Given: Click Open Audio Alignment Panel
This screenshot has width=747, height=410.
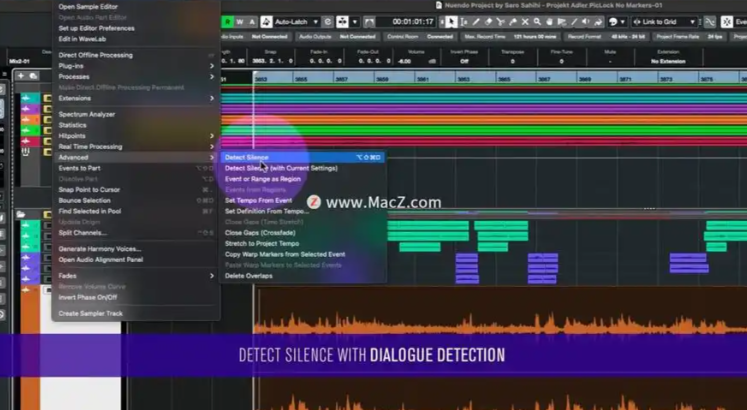Looking at the screenshot, I should tap(100, 259).
